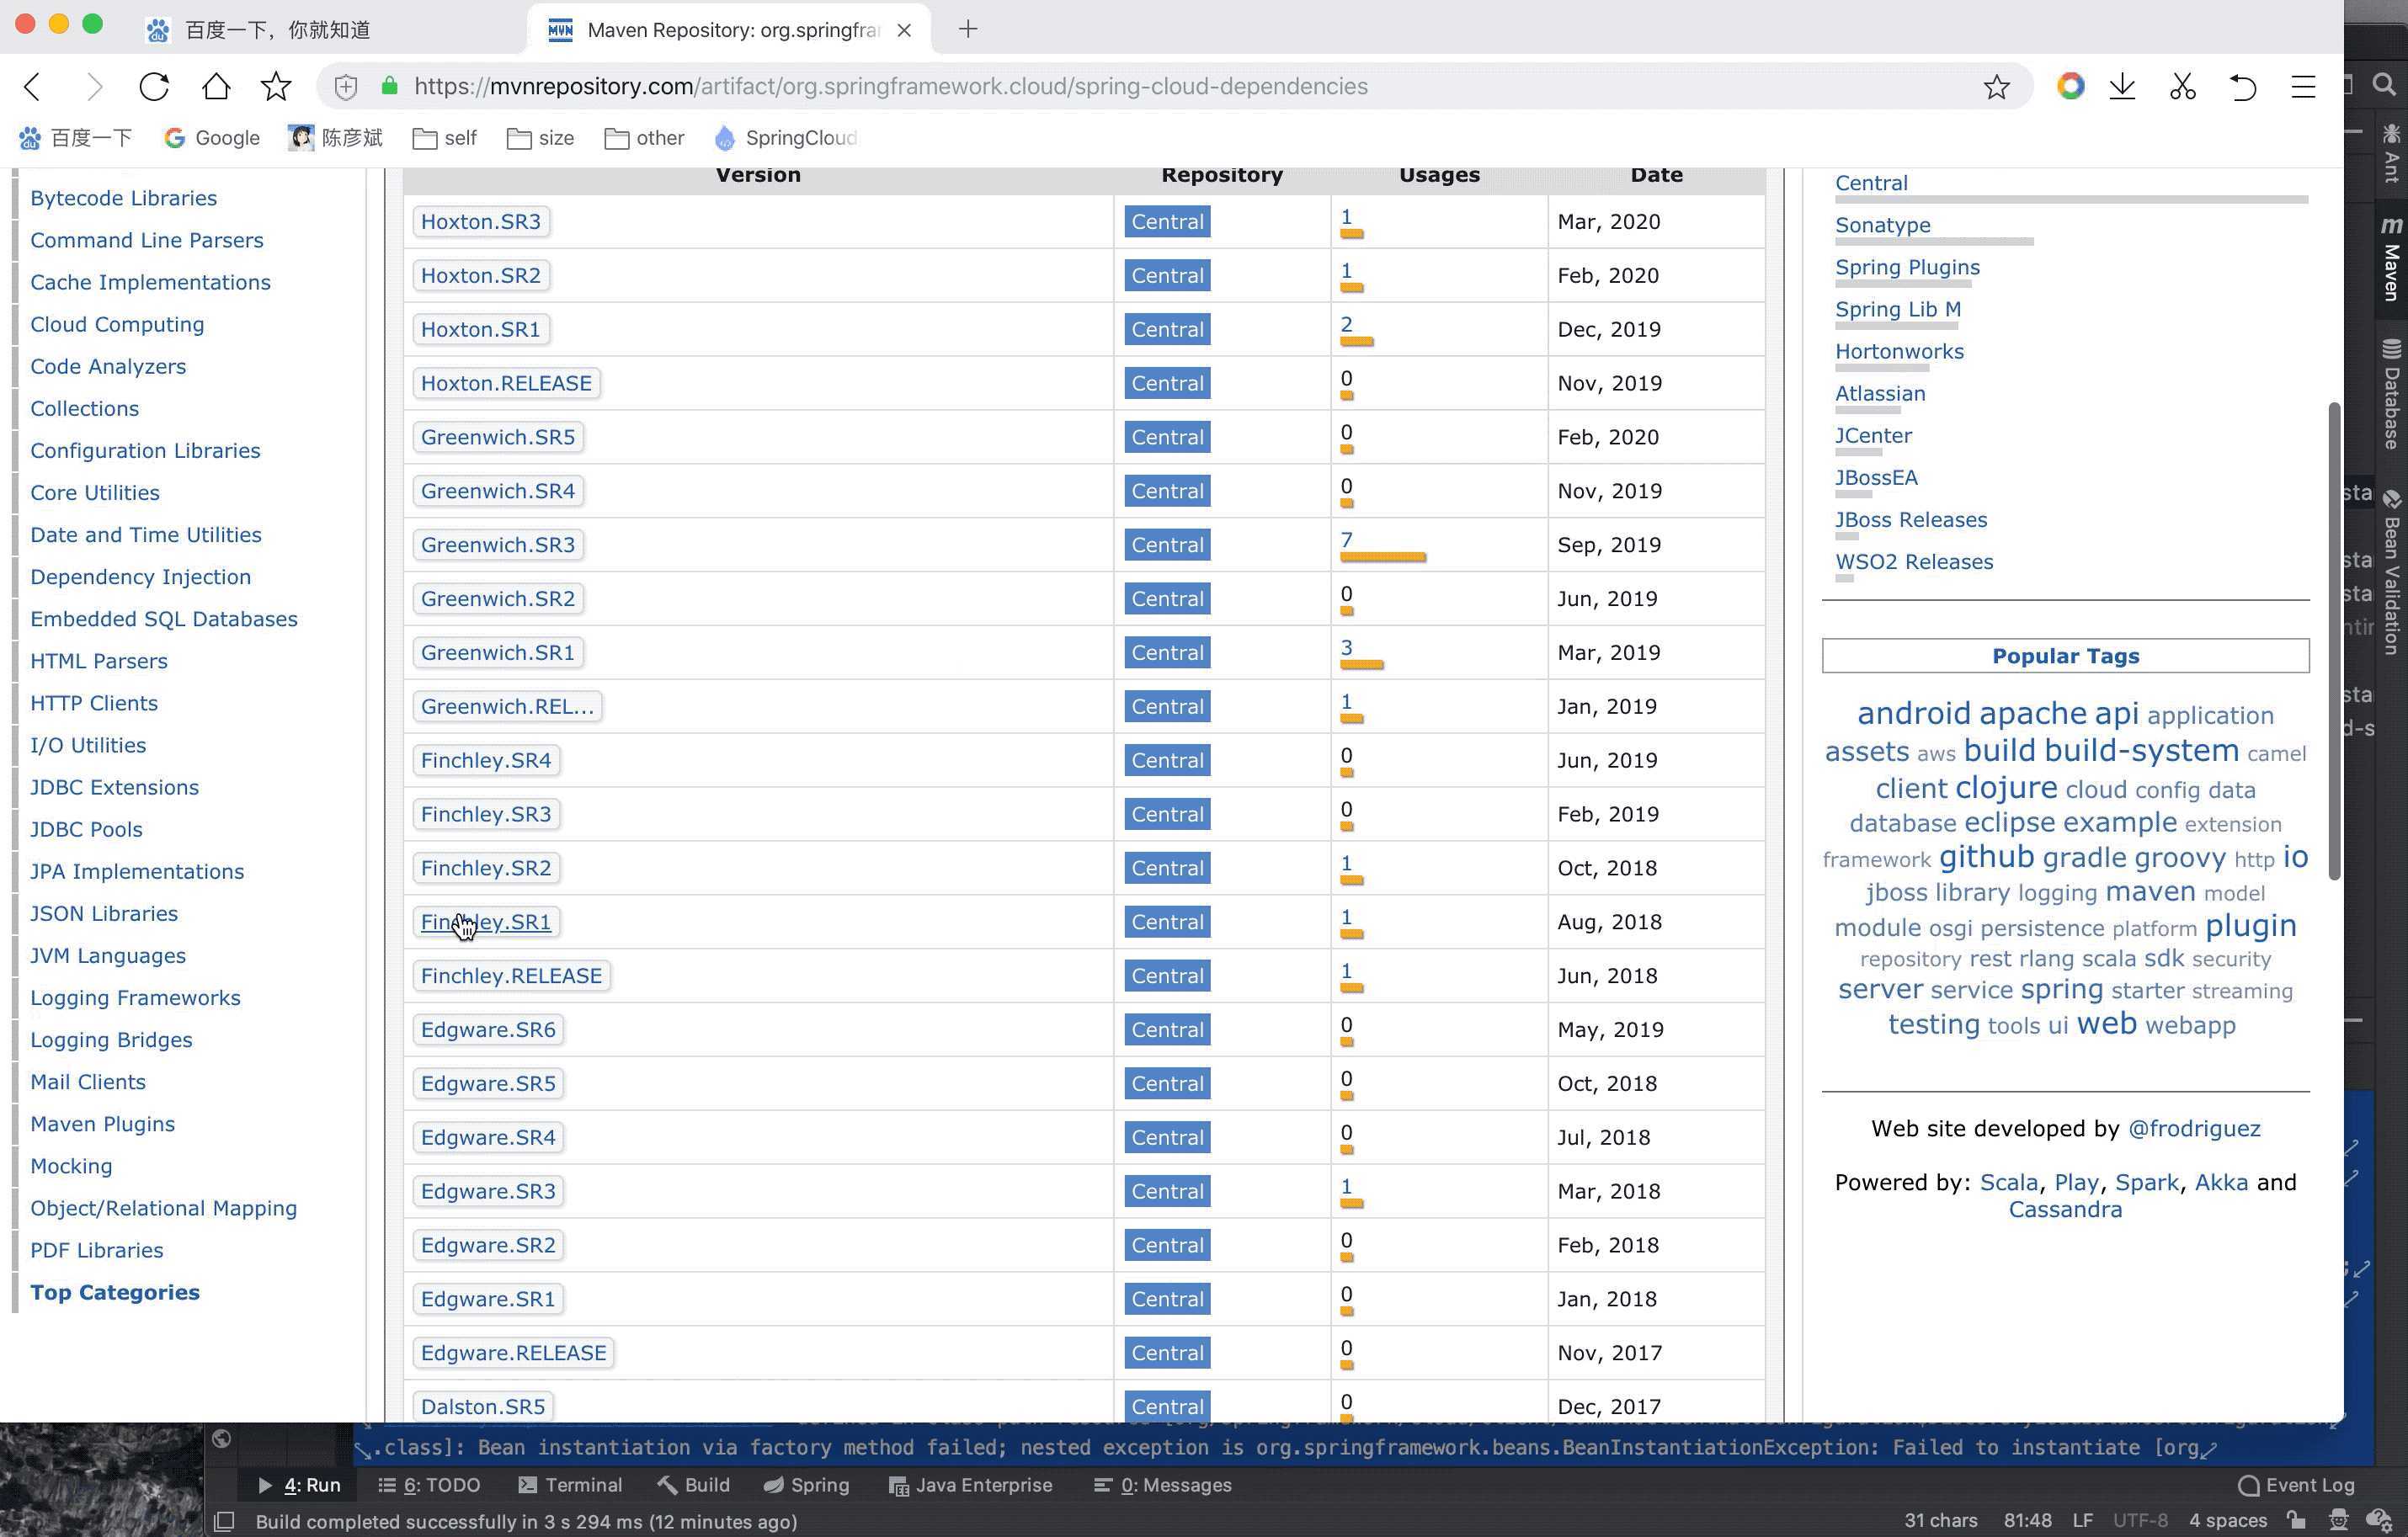Screen dimensions: 2408x1537
Task: Open the Bean Validation side panel
Action: (2391, 573)
